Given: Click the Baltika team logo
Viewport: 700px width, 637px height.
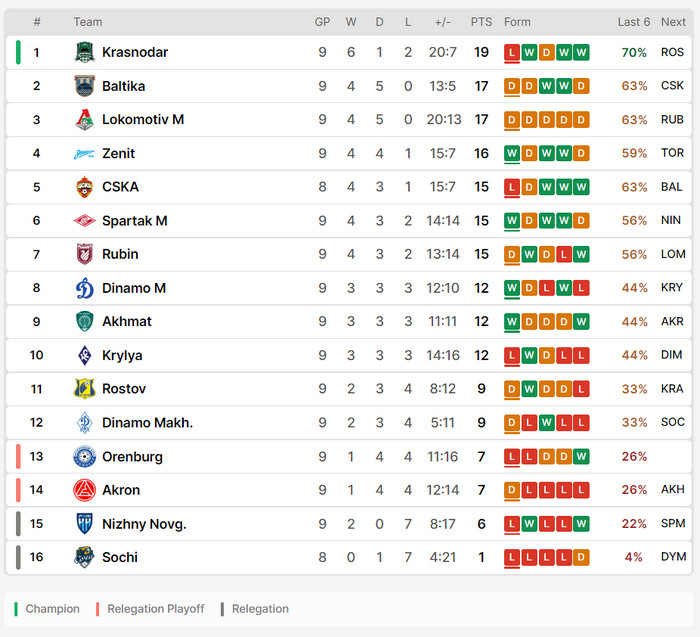Looking at the screenshot, I should 85,86.
